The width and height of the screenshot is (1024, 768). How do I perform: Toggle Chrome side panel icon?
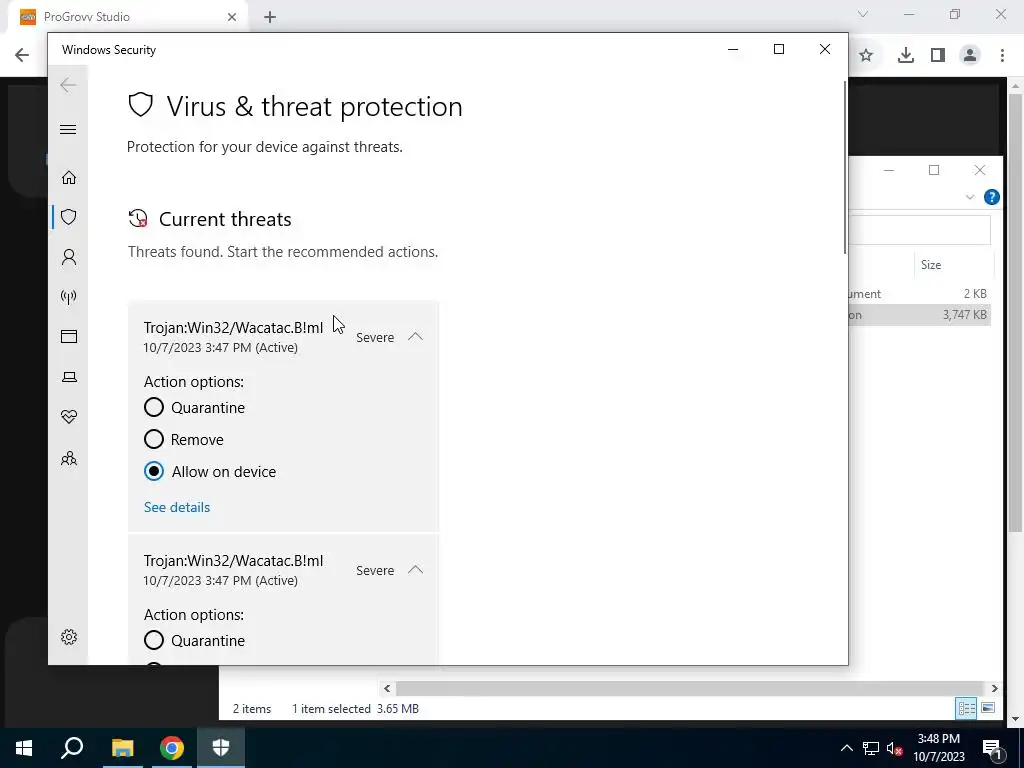938,56
